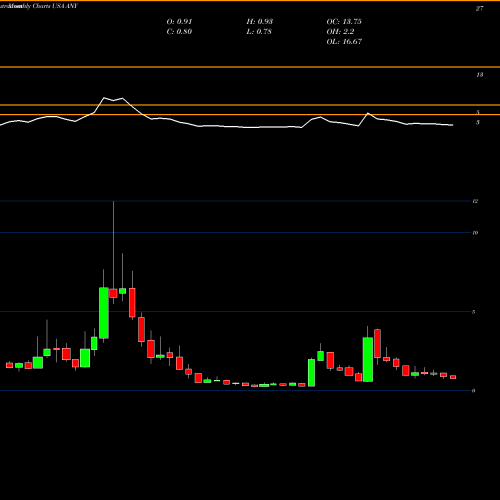Click the 'L: 0.78' low value
Image resolution: width=500 pixels, height=500 pixels.
point(259,32)
